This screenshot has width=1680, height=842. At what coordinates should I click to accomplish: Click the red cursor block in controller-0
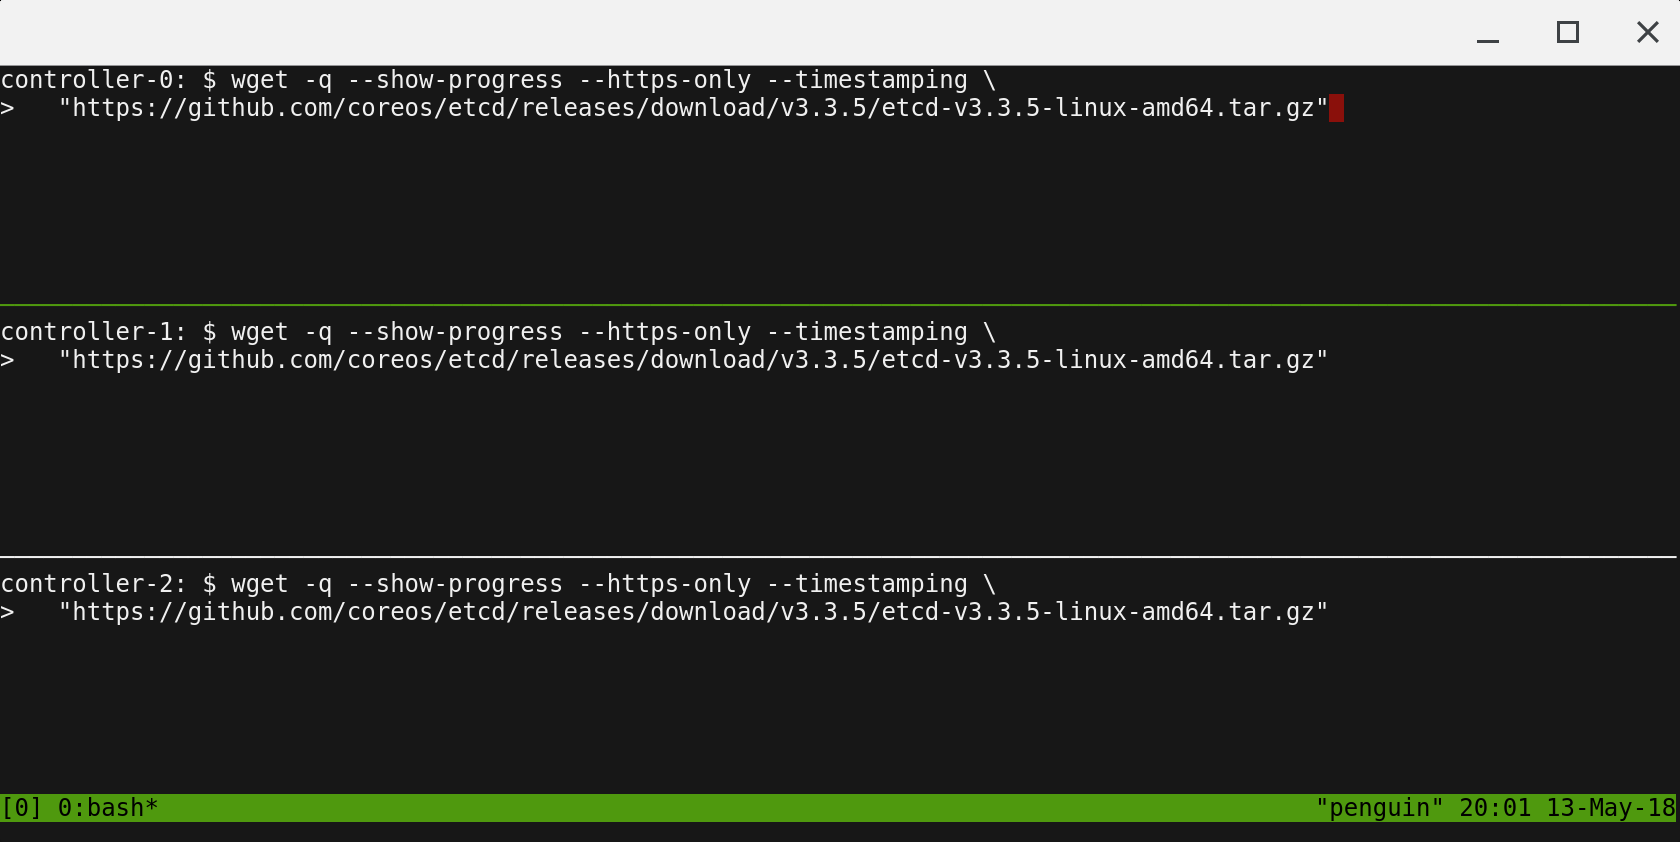pos(1337,108)
